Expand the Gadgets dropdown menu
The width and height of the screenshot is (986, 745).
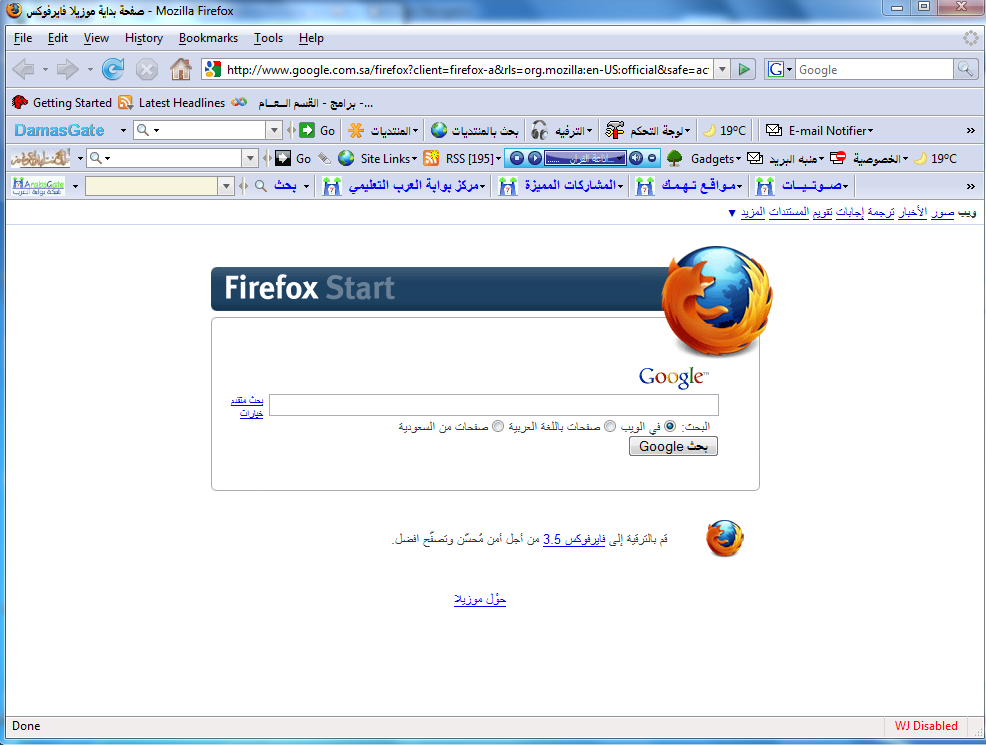click(x=716, y=158)
